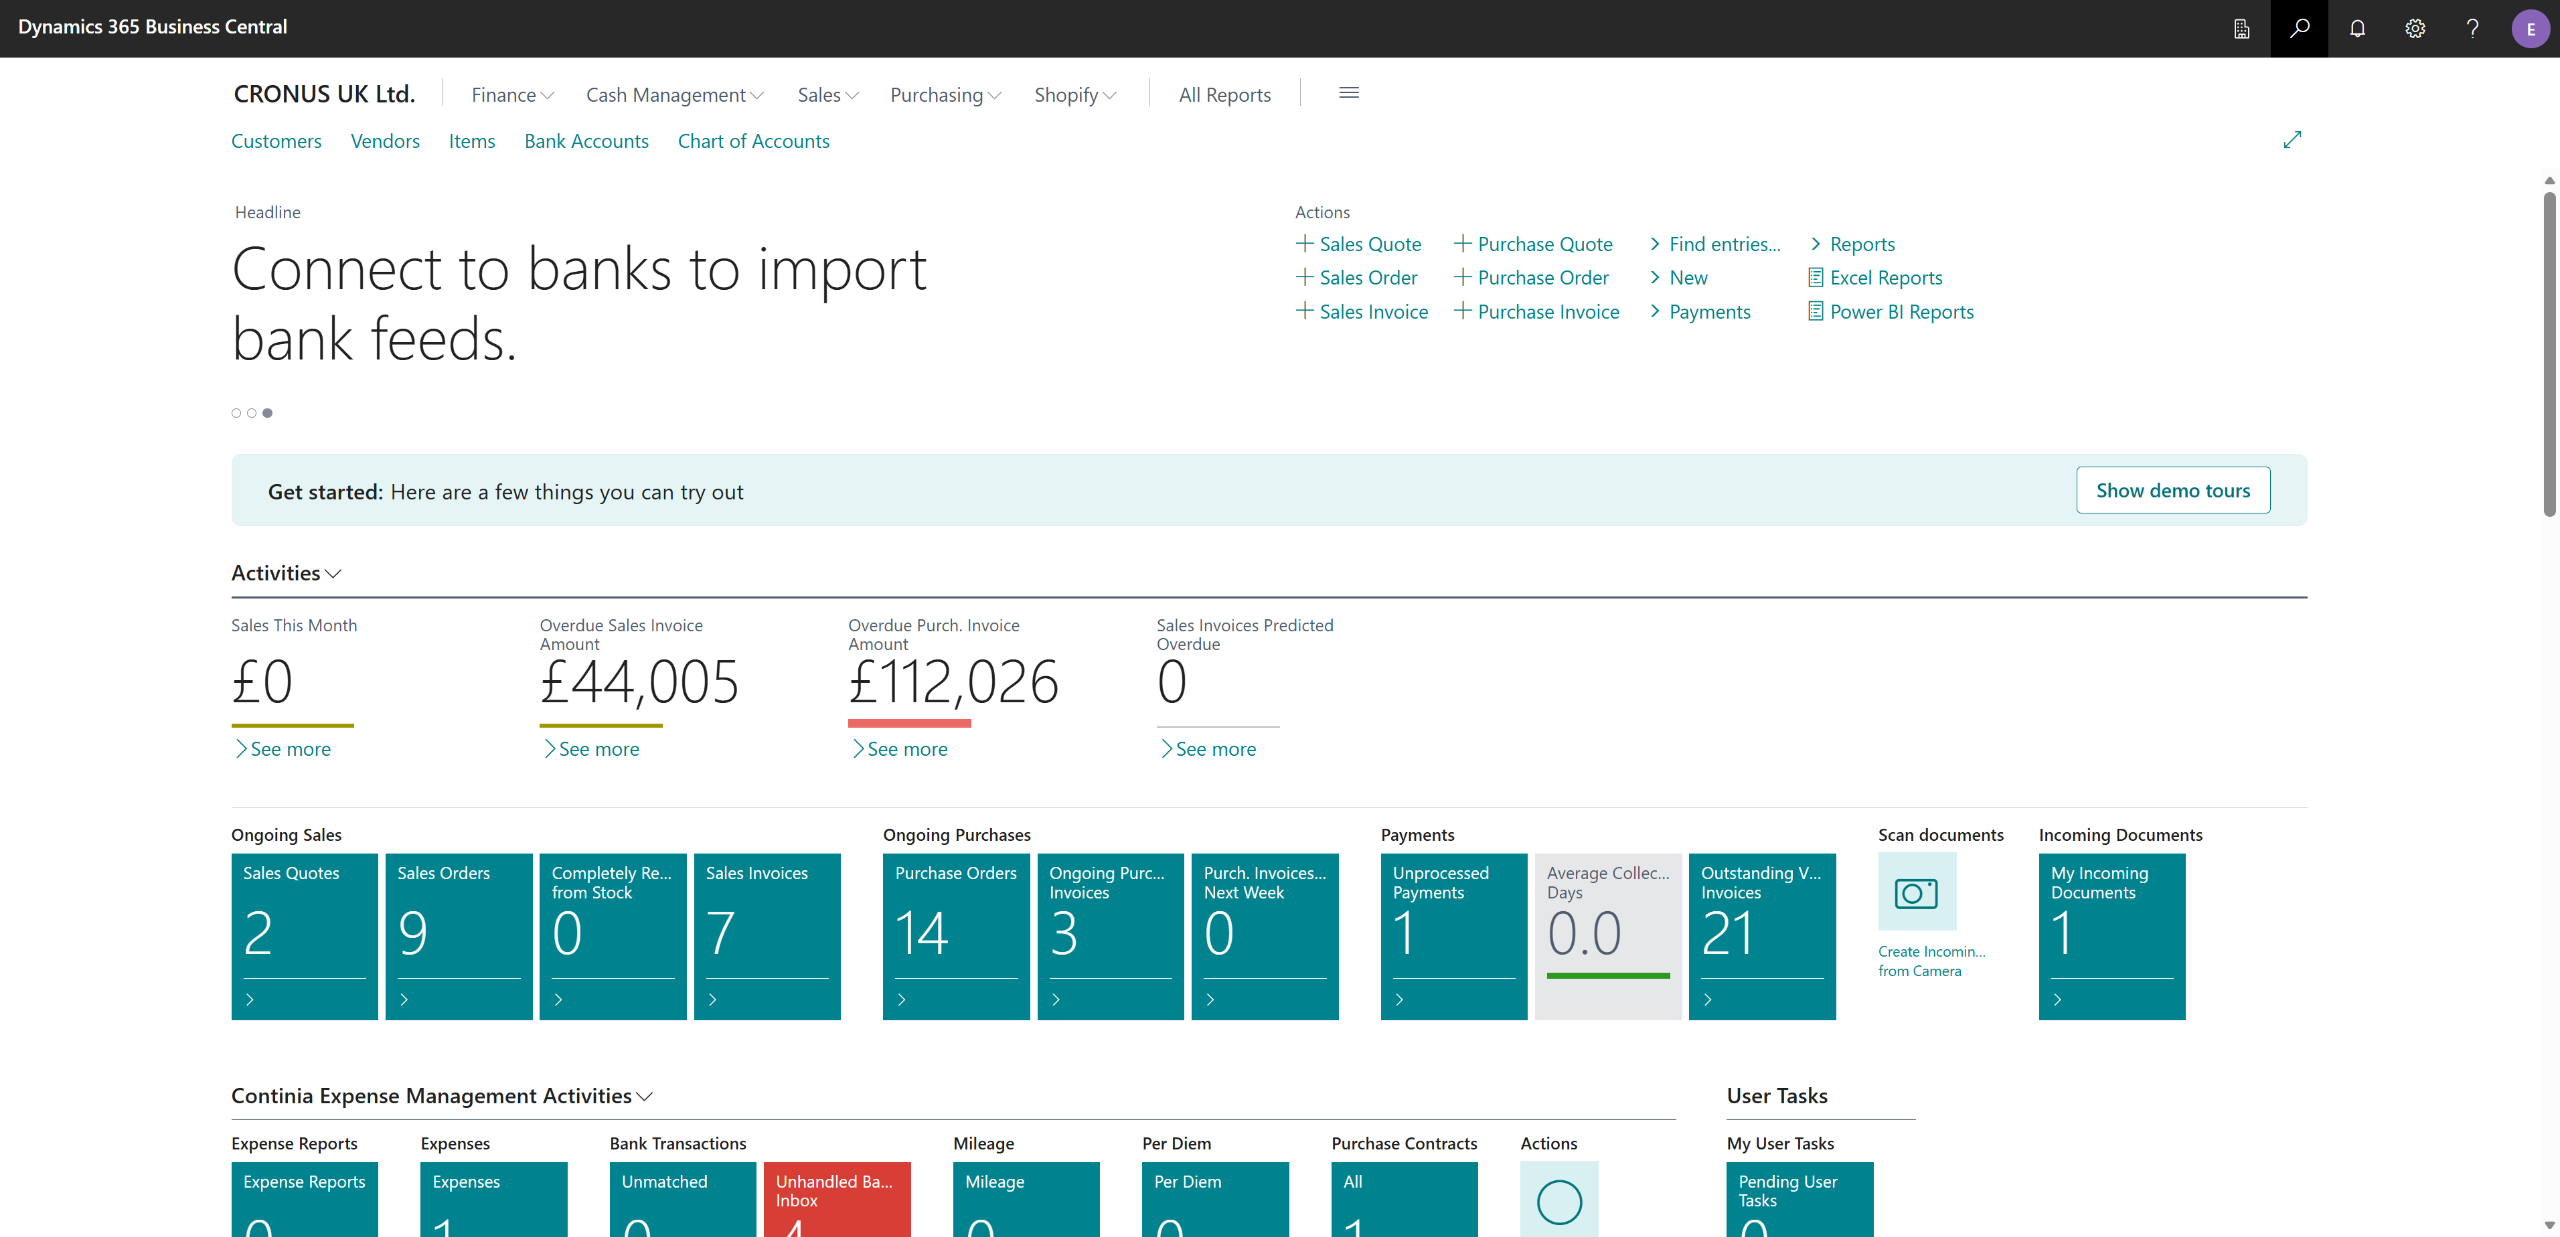
Task: Open the hamburger more-options menu icon
Action: pyautogui.click(x=1348, y=93)
